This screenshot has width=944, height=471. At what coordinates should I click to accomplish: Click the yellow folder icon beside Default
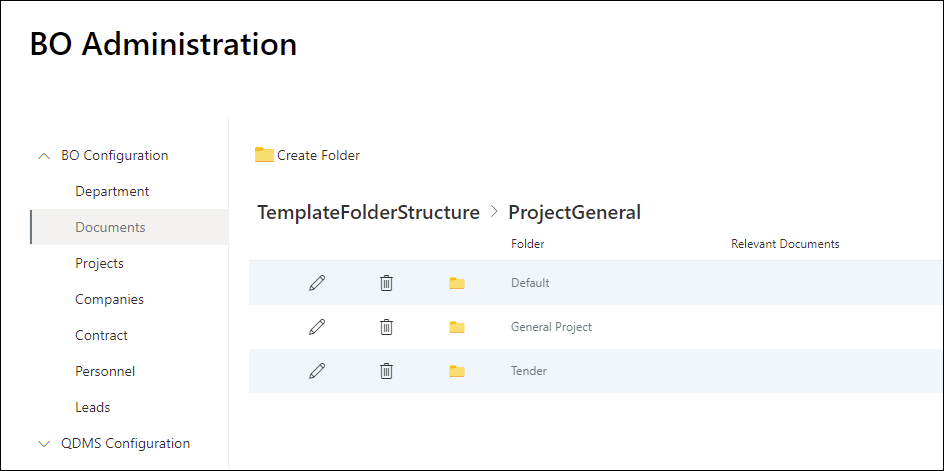point(457,282)
